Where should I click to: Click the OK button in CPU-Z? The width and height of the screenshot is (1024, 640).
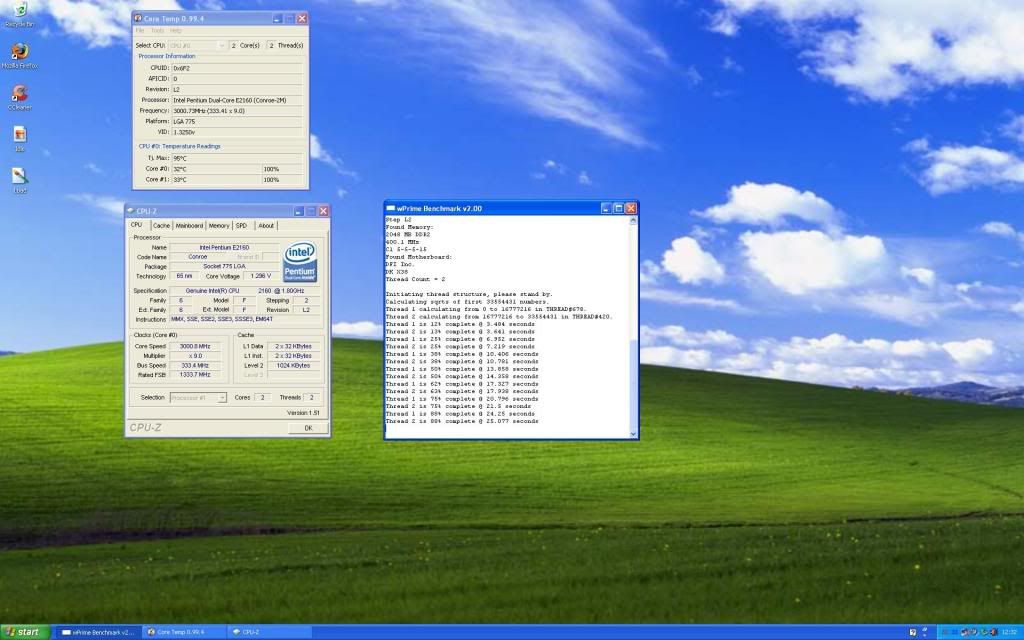308,428
